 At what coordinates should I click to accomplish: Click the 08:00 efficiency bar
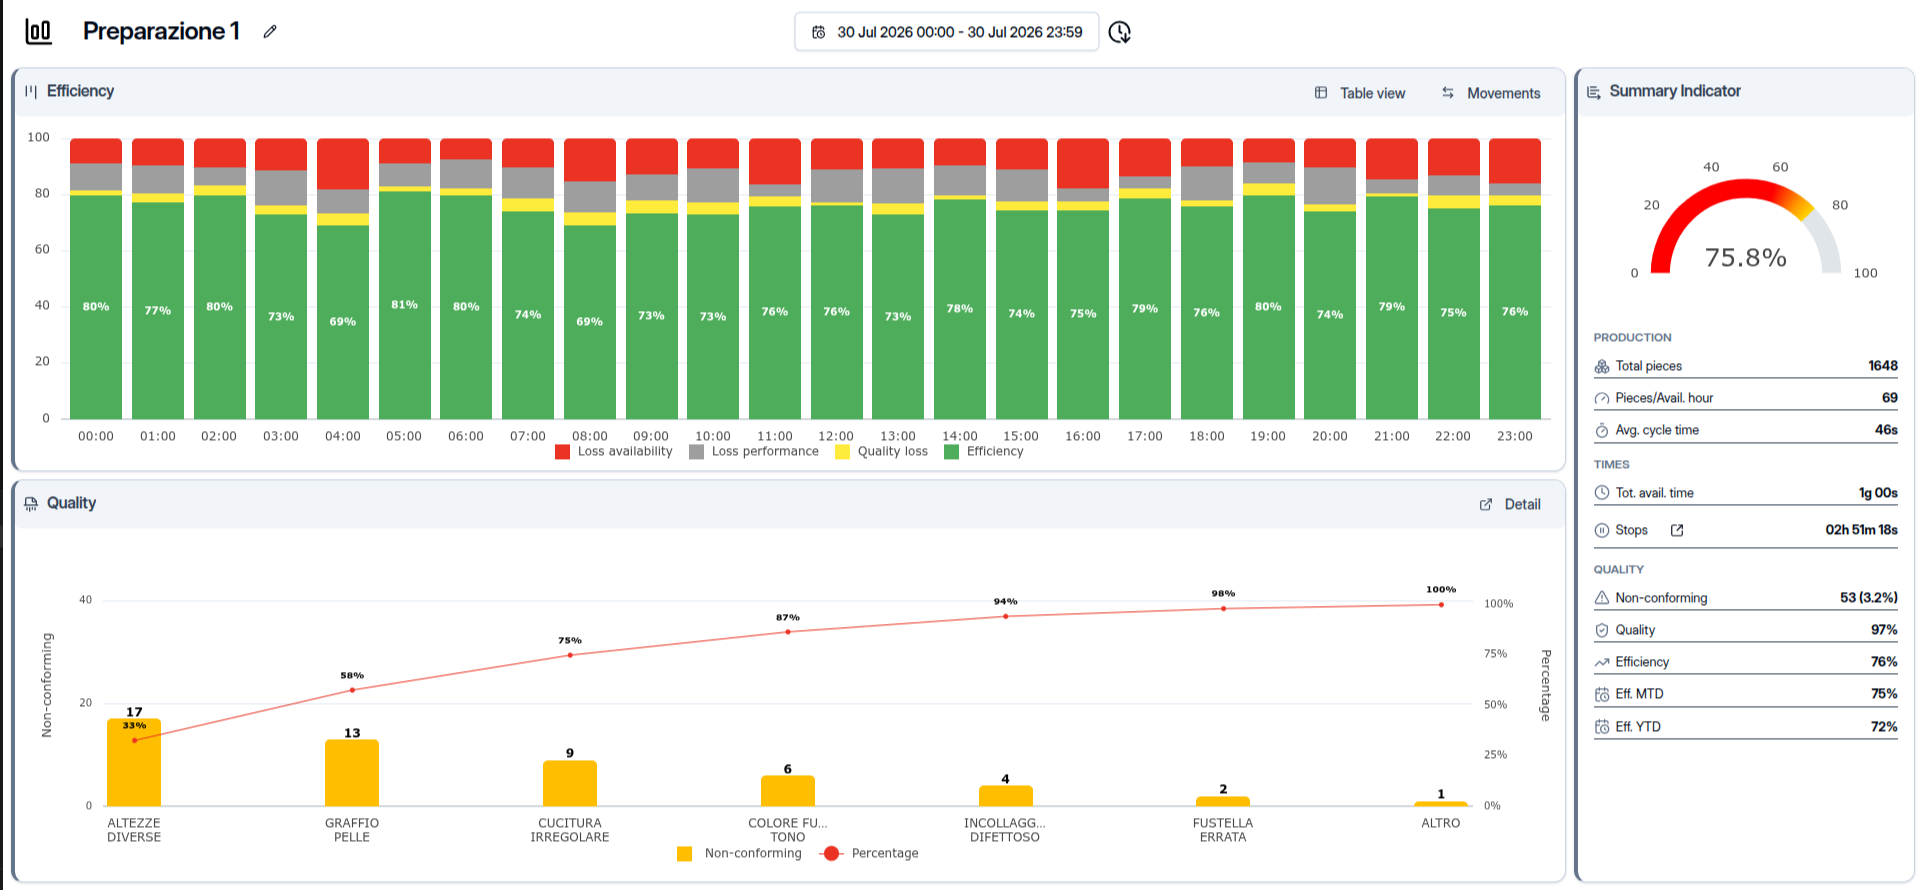[x=590, y=322]
